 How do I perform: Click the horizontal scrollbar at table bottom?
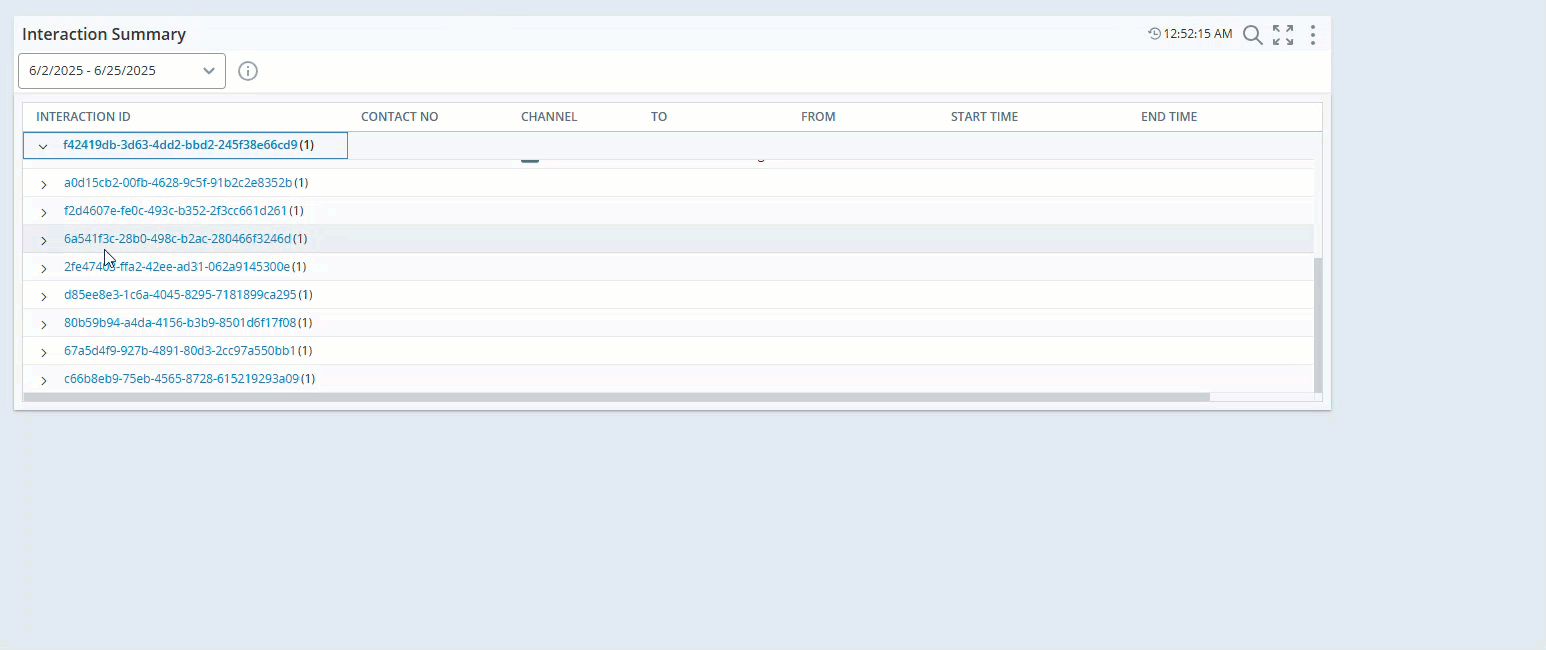pos(615,397)
